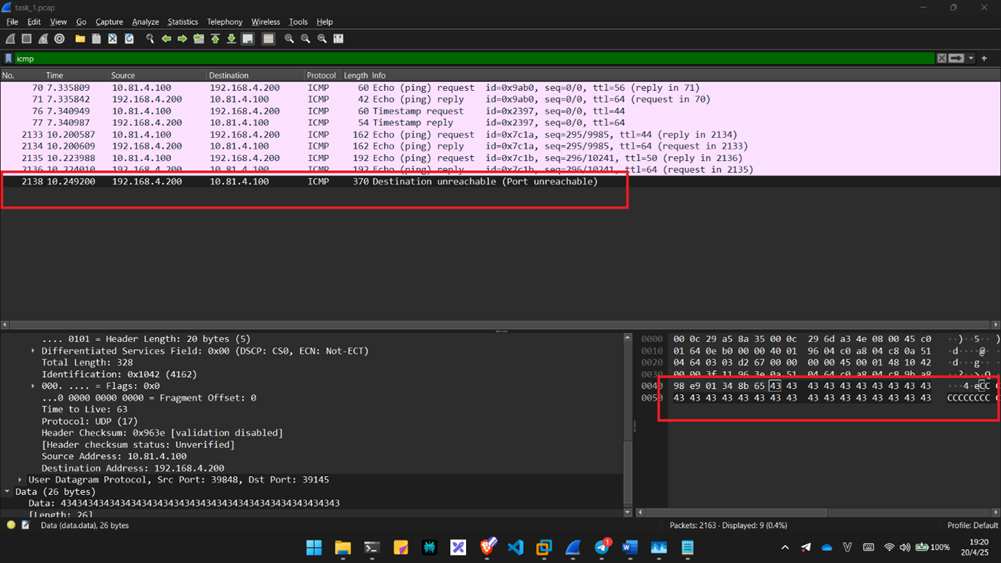Zoom in the main window text

point(289,39)
